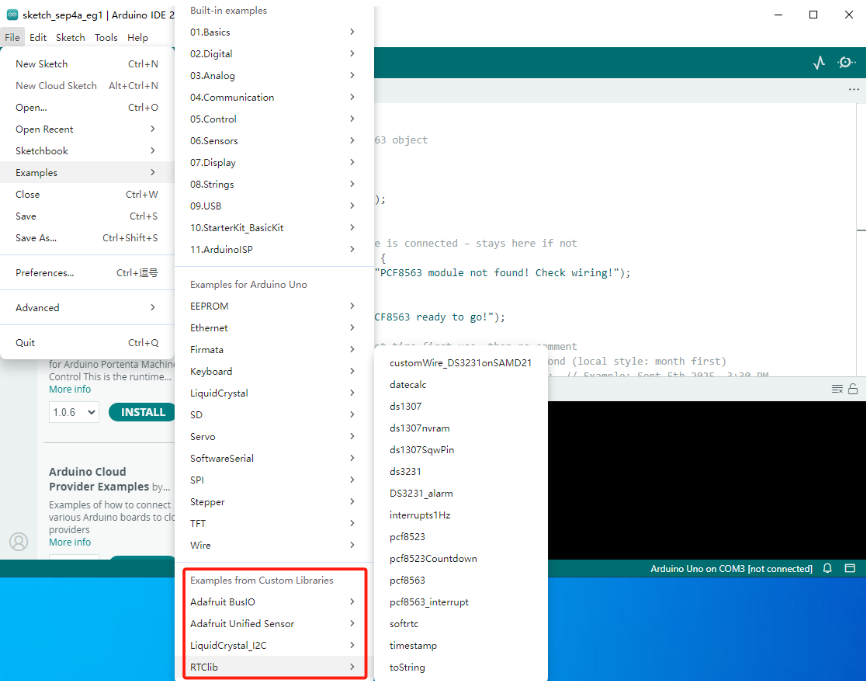Expand the Adafruit BusIO examples submenu
The image size is (866, 681).
pos(270,602)
